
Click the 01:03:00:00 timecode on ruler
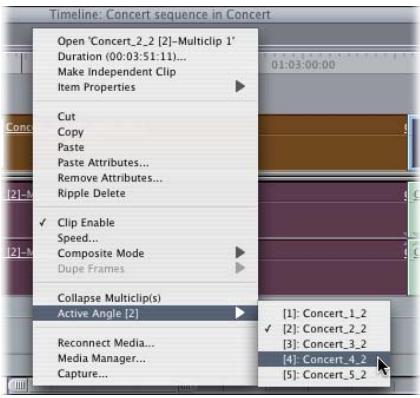(303, 65)
